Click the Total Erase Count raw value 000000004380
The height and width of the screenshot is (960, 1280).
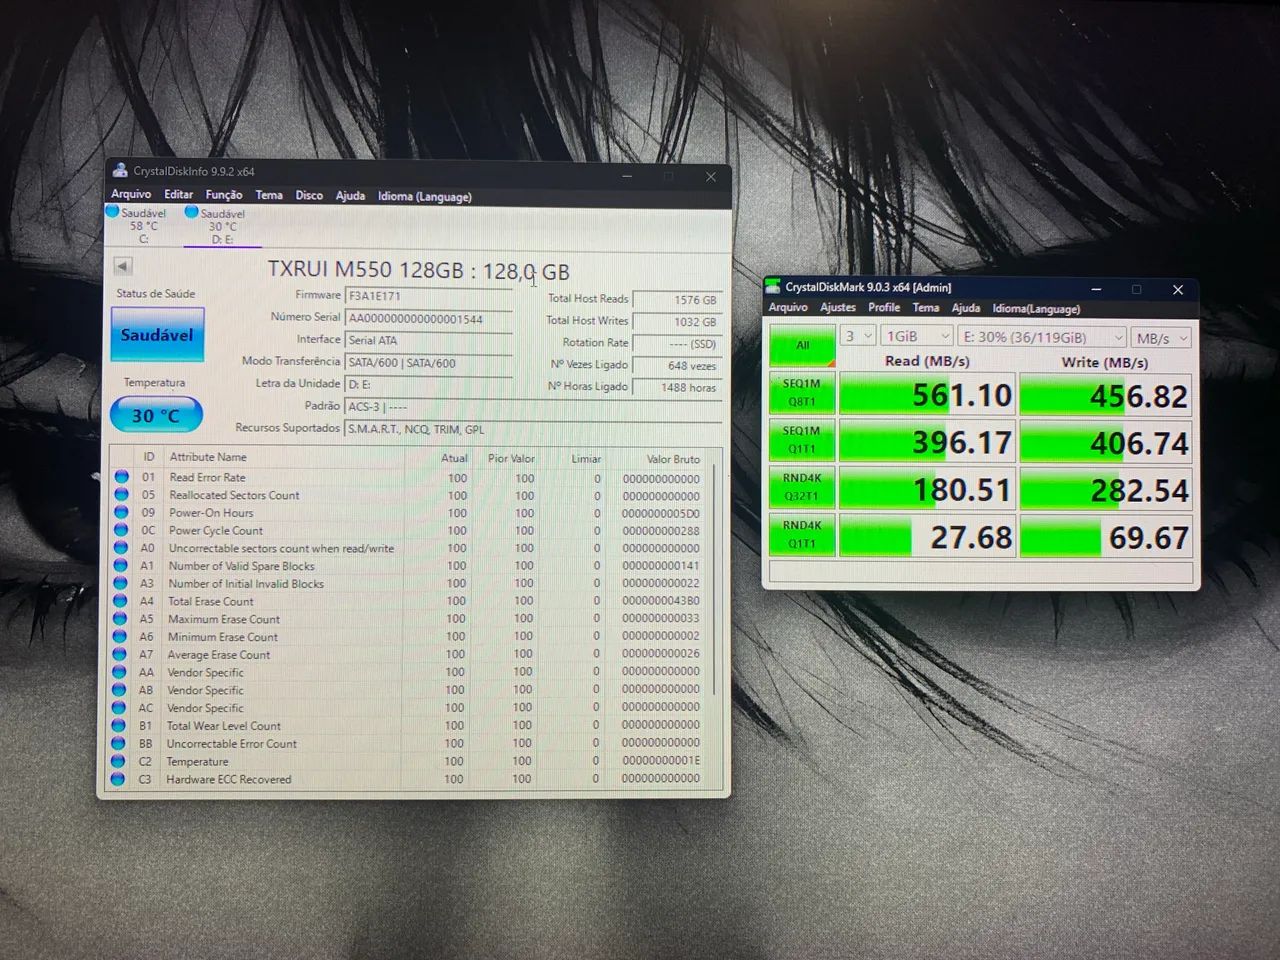tap(660, 601)
